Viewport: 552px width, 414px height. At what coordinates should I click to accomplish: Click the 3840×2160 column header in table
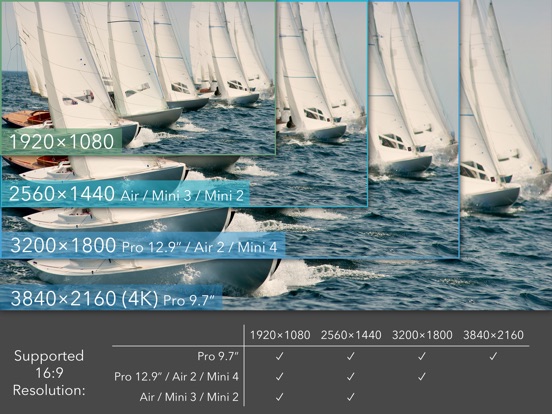coord(493,335)
